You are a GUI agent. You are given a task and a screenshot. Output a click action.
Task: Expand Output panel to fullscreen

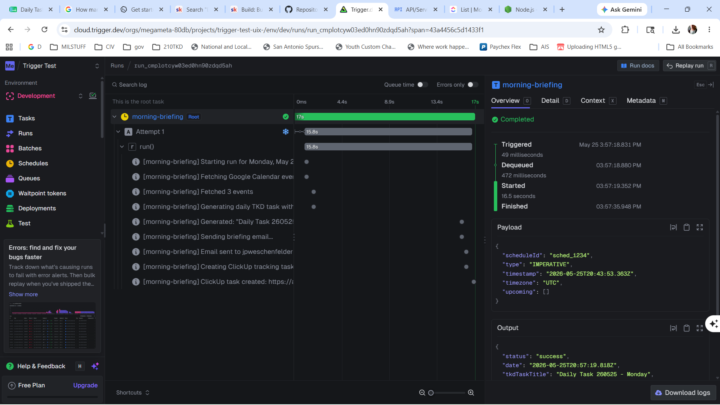point(700,328)
